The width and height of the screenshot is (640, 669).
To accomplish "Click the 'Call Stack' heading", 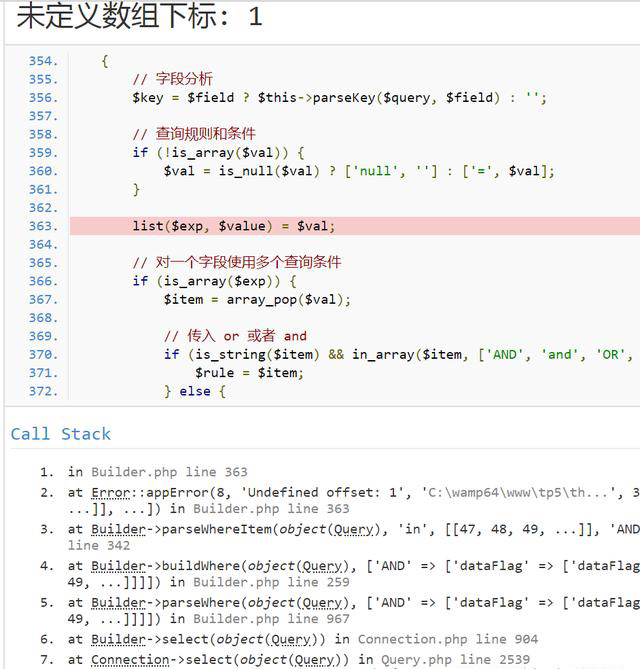I will pos(61,434).
